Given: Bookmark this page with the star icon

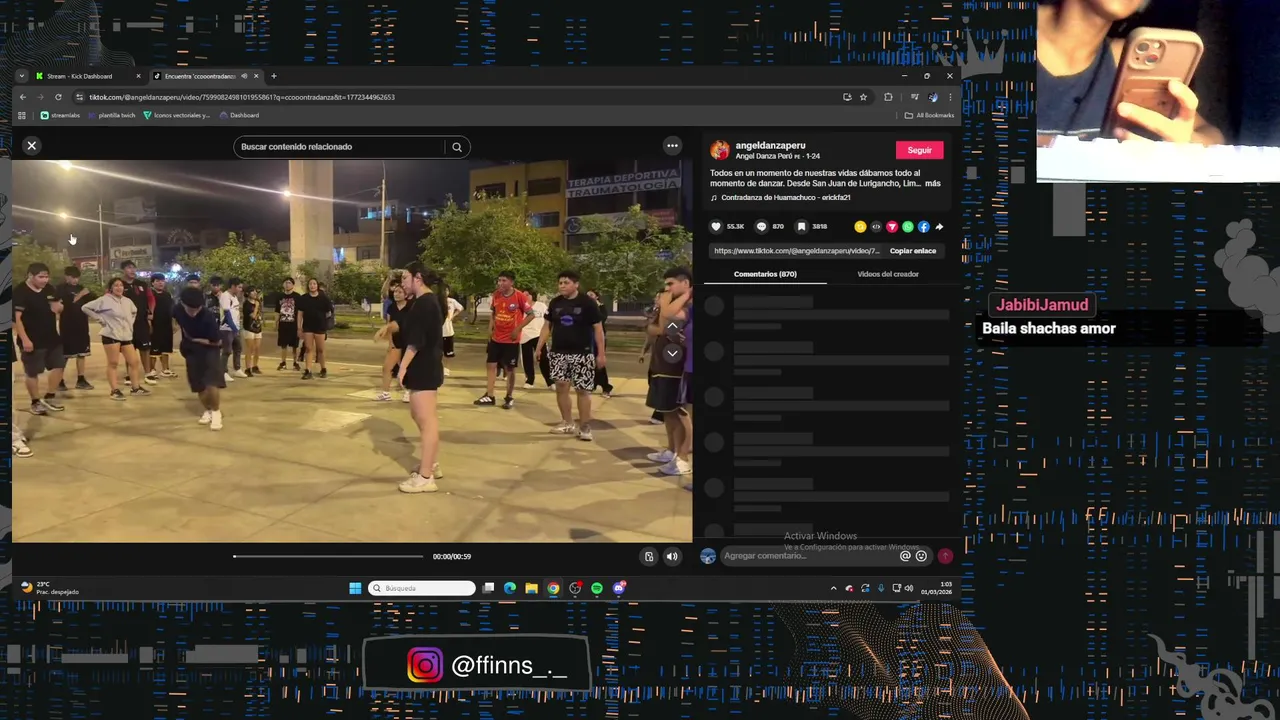Looking at the screenshot, I should [863, 97].
